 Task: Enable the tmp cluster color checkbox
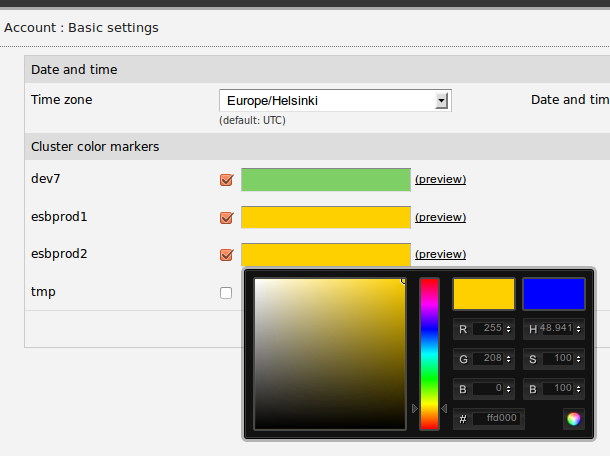(x=226, y=293)
